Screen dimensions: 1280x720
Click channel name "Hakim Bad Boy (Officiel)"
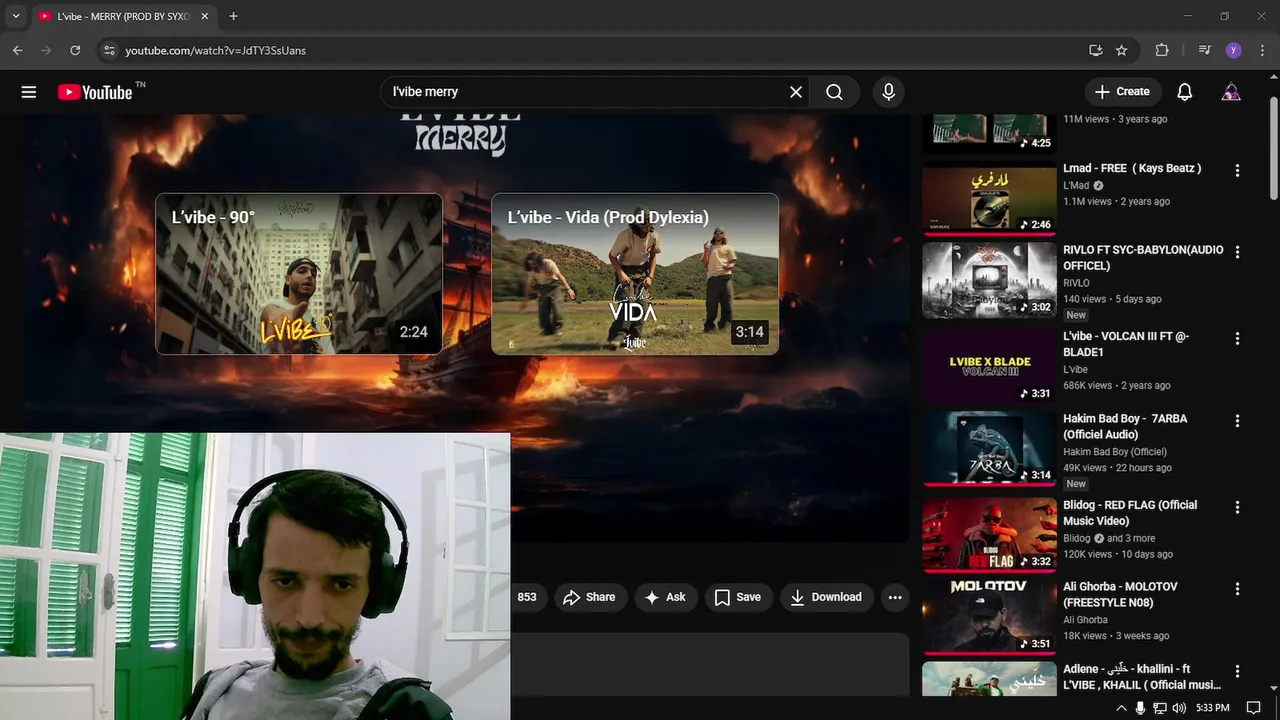1115,452
